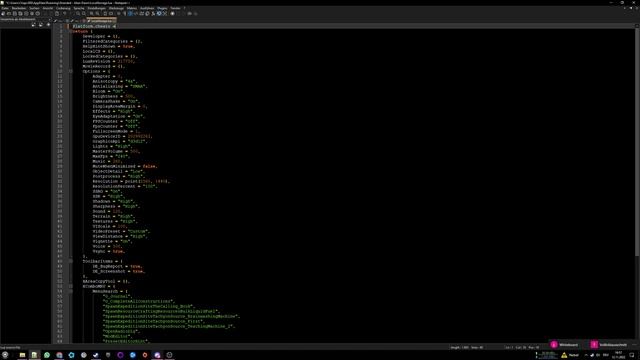Toggle Folder as Workspace panel button
640x360 pixels.
coord(159,13)
